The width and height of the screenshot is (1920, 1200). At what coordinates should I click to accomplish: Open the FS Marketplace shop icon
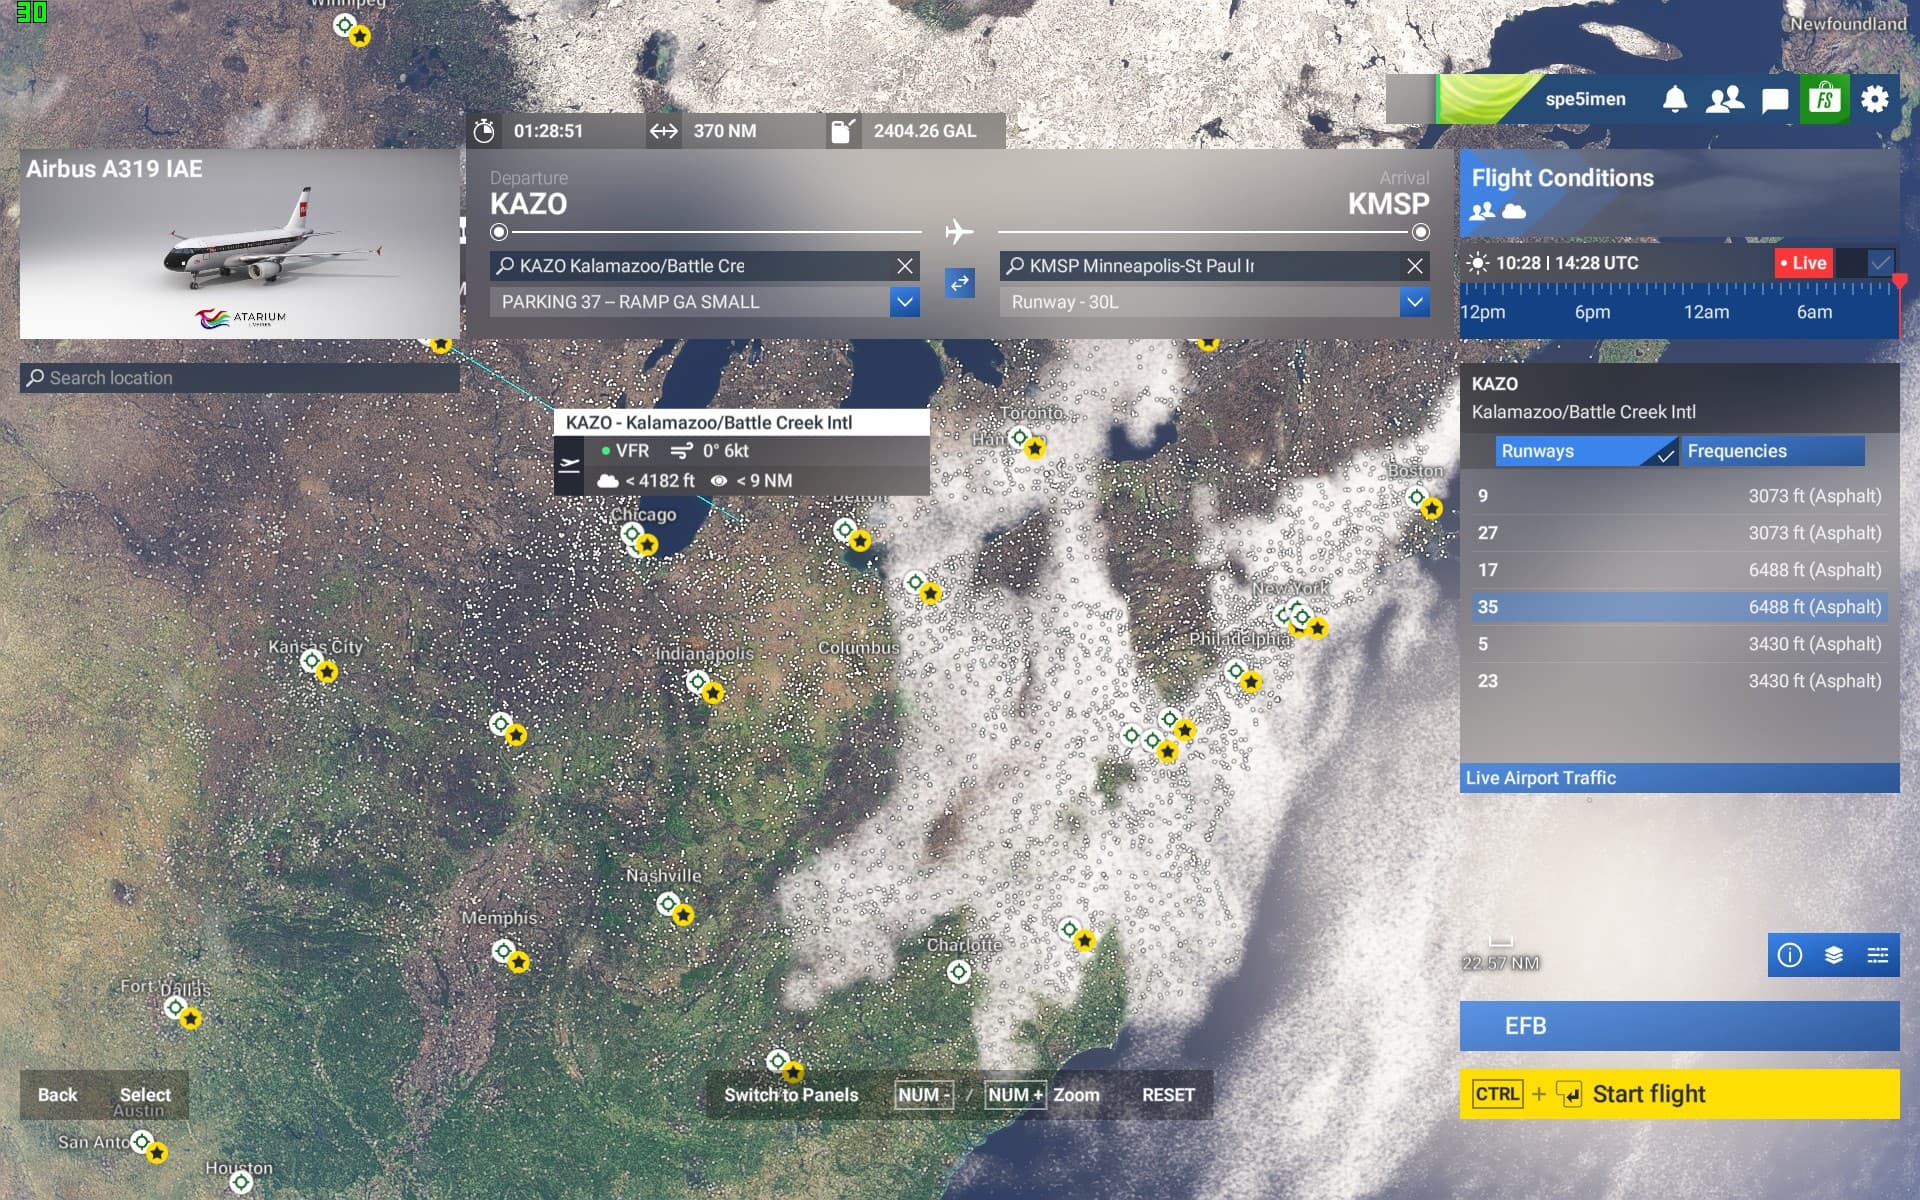tap(1825, 99)
